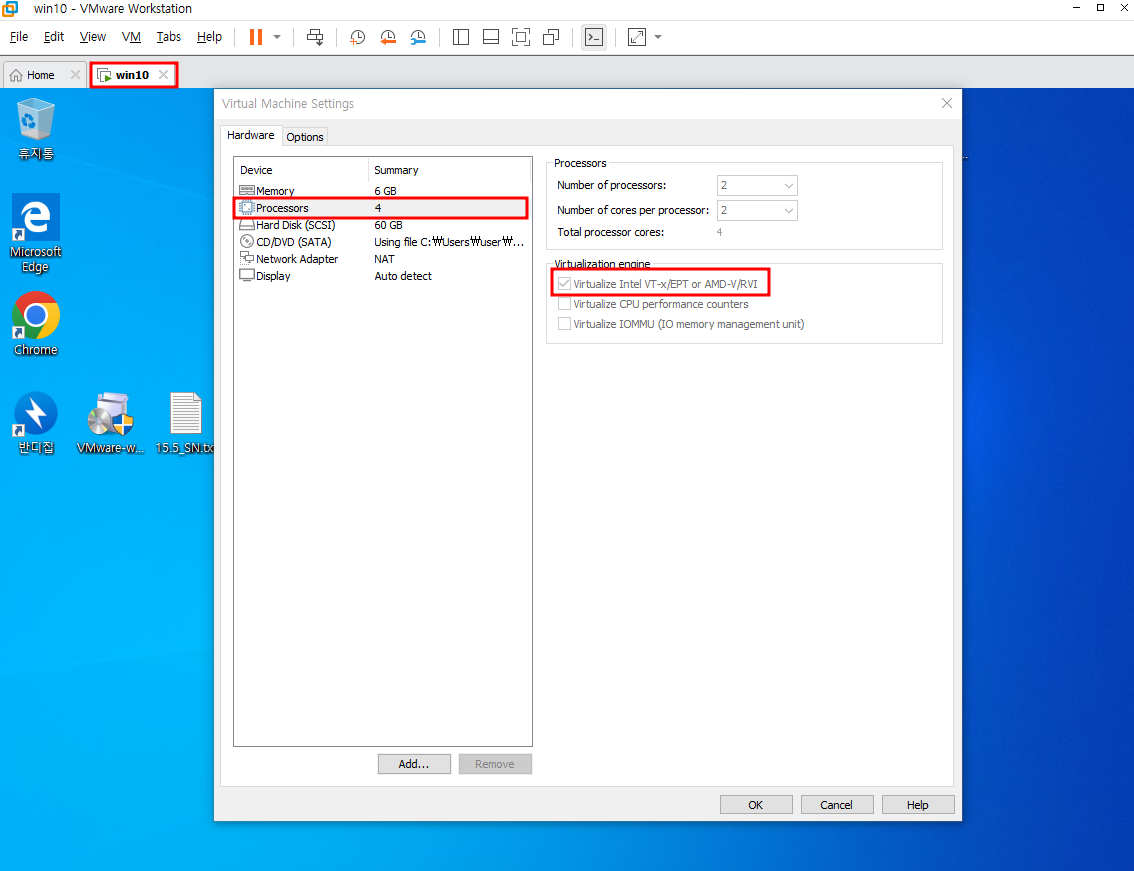1134x871 pixels.
Task: Click the Auto detect display summary value
Action: coord(403,276)
